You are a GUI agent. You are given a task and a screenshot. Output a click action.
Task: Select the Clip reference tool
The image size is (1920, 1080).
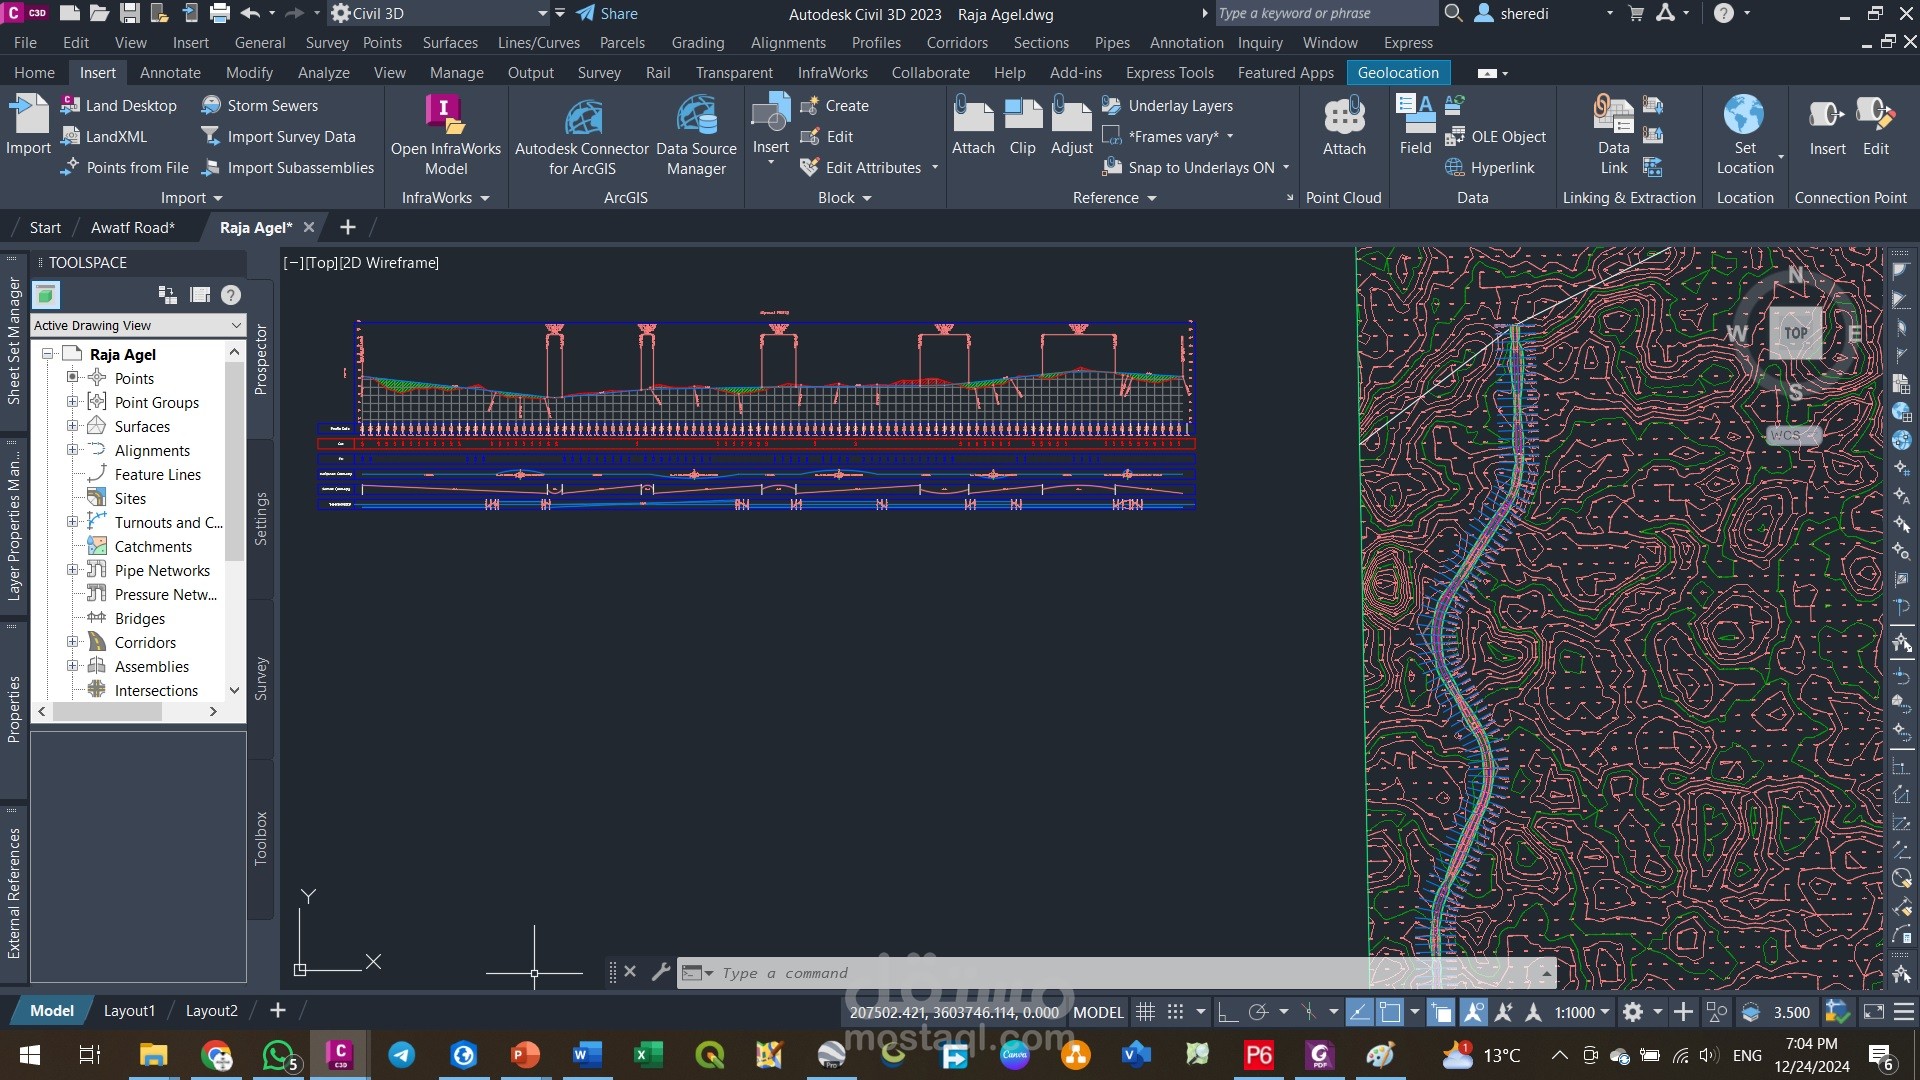click(x=1022, y=125)
